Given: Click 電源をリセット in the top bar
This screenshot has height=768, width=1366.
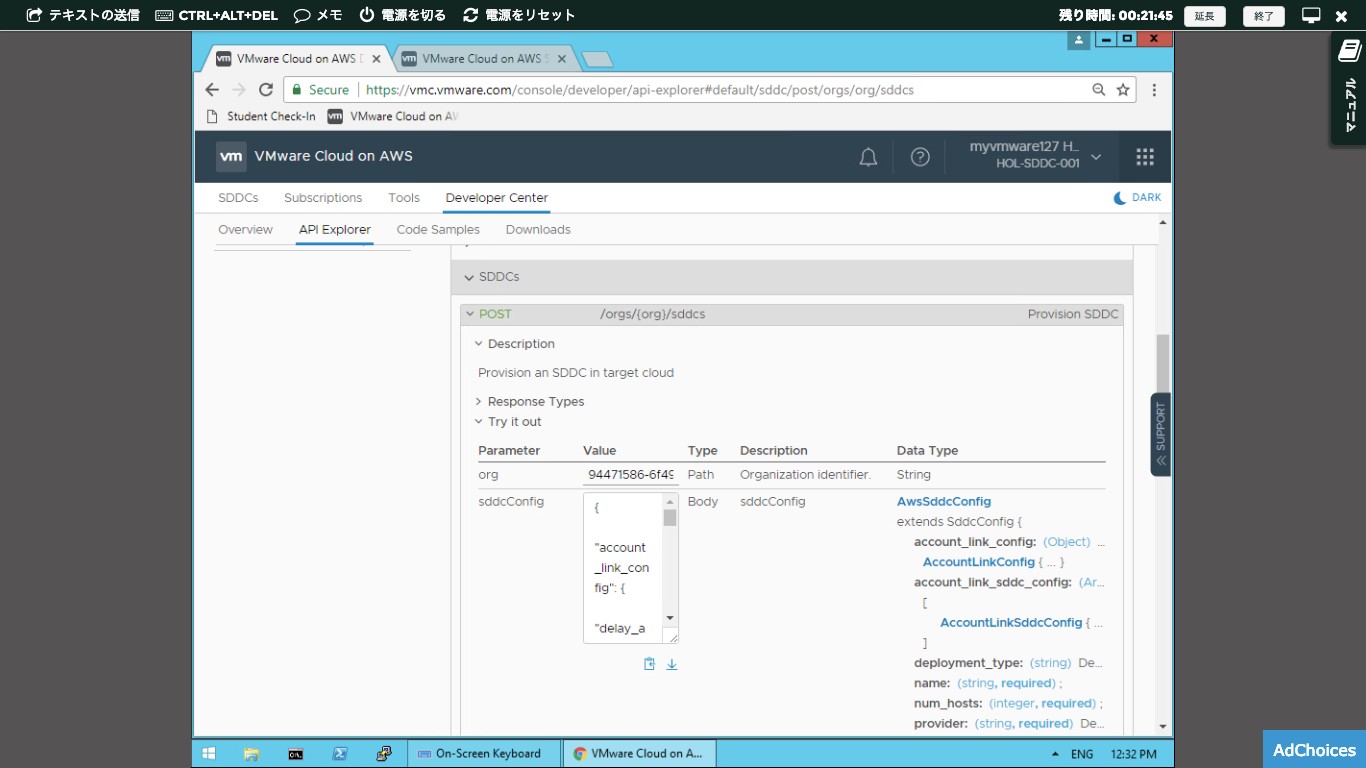Looking at the screenshot, I should 519,15.
